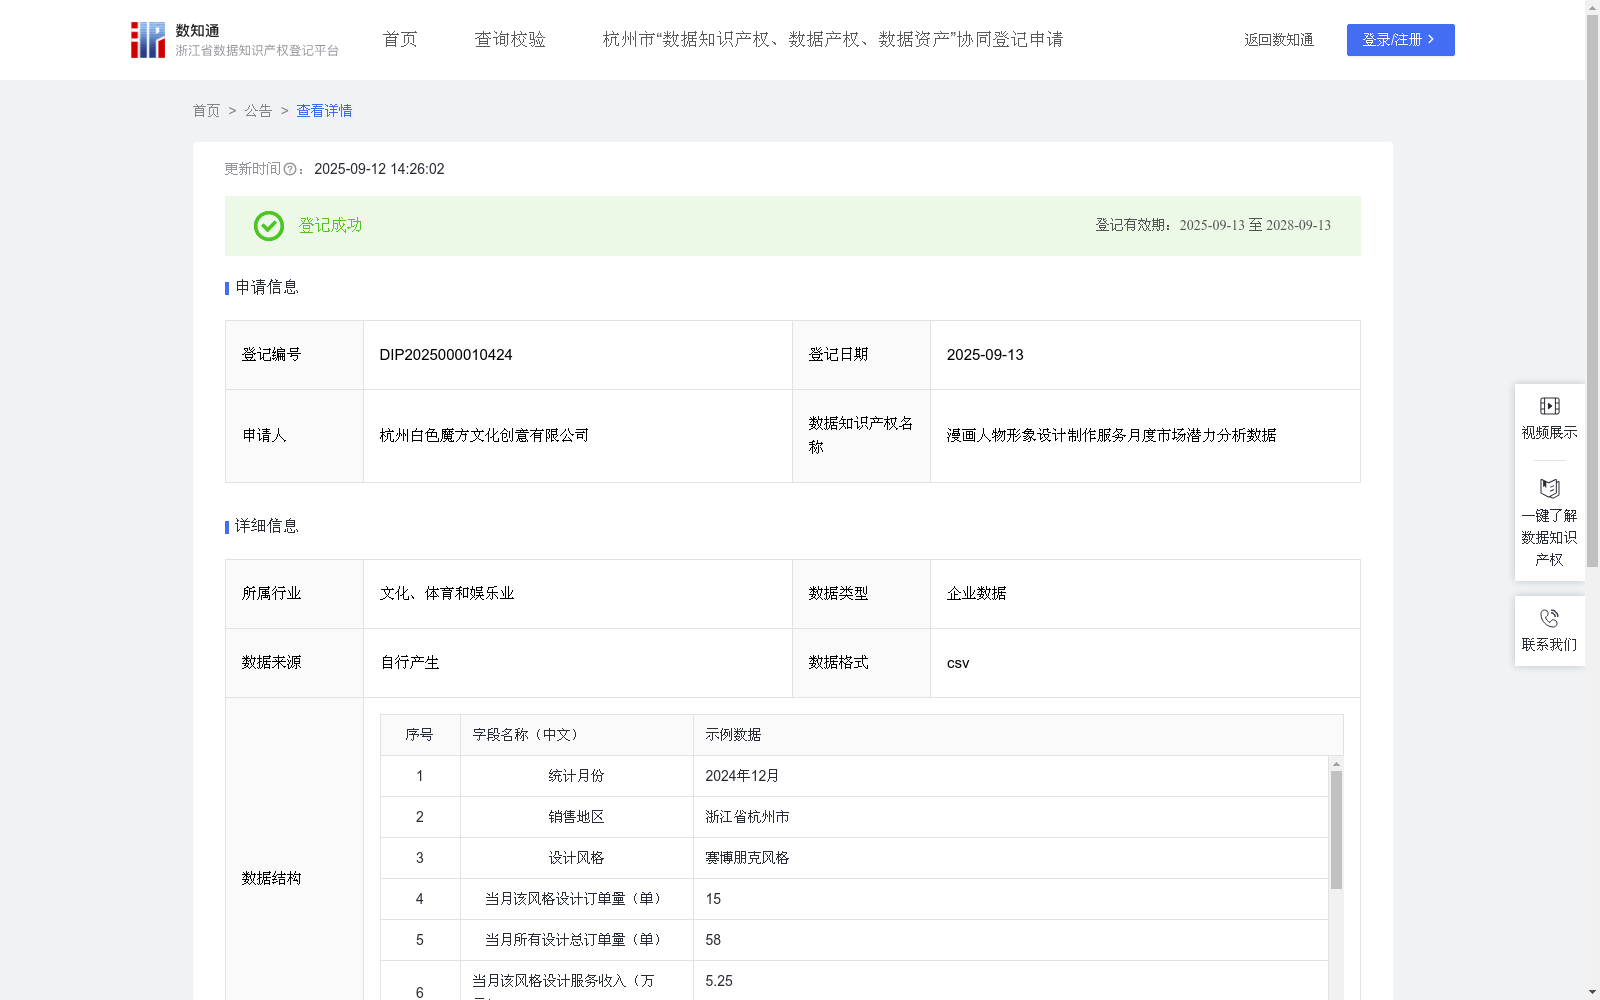Click the data structure table scrollbar thumb

pyautogui.click(x=1336, y=830)
